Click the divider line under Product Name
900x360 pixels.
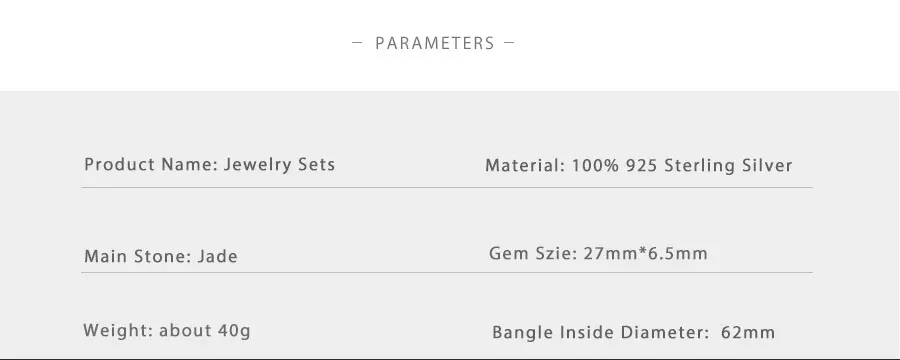click(447, 187)
